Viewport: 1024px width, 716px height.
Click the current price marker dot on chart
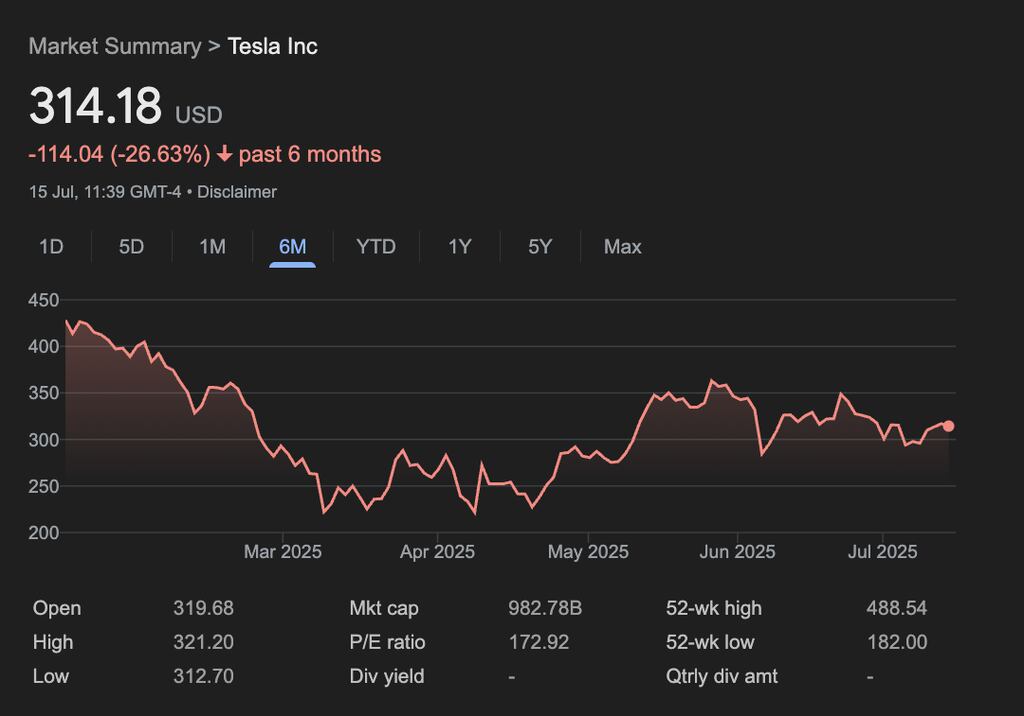tap(948, 426)
